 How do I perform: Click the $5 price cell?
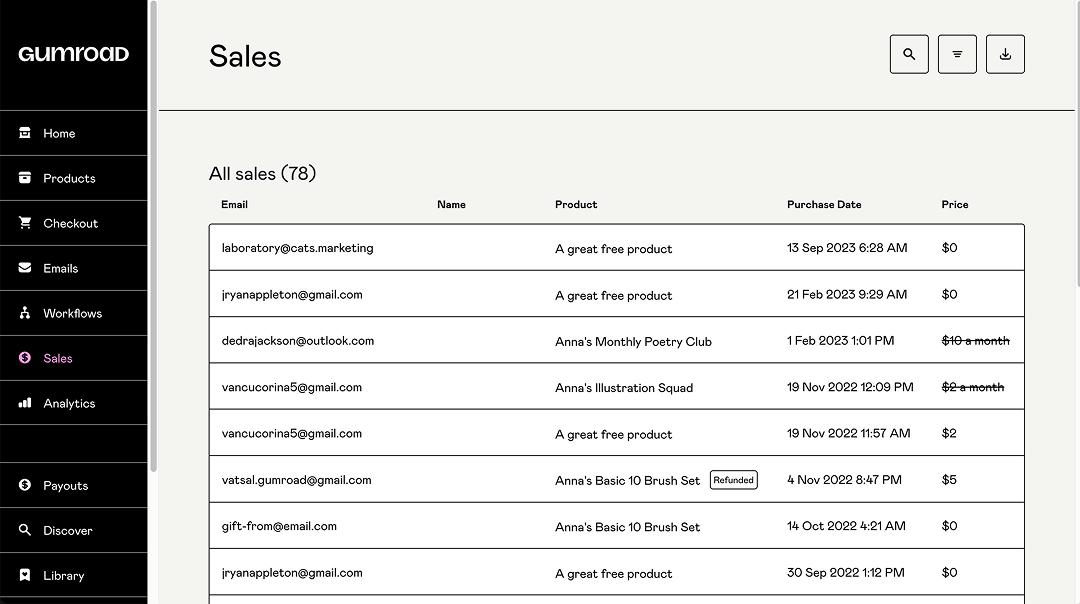tap(949, 479)
